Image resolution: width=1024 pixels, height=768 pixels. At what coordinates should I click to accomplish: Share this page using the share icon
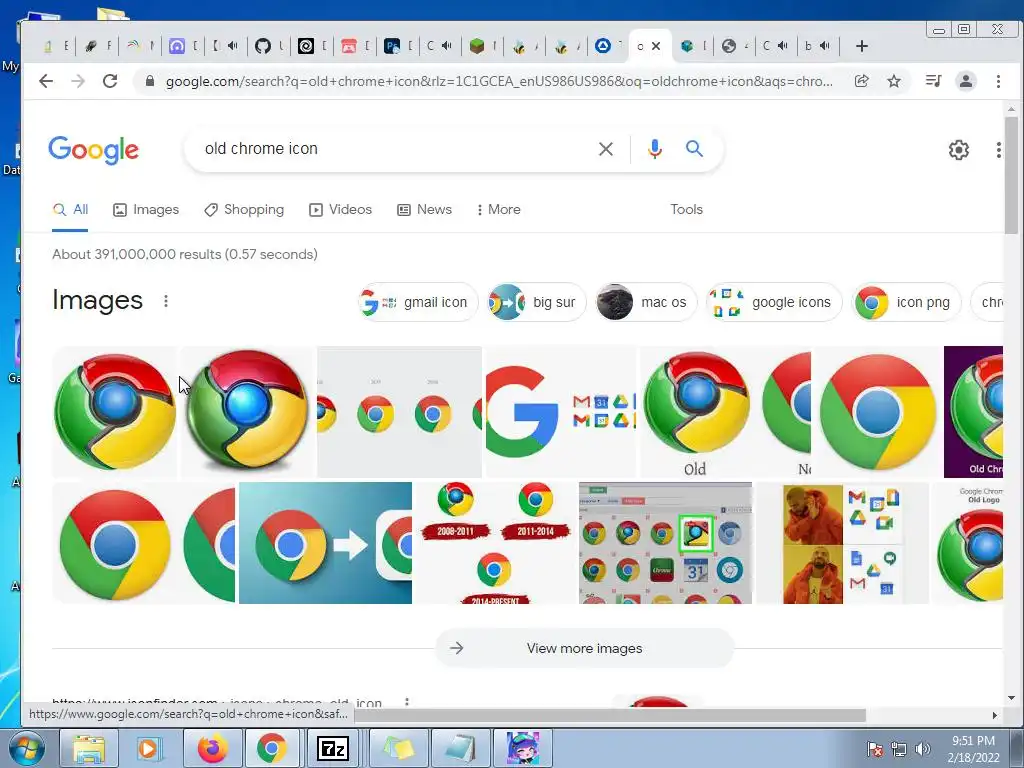[861, 81]
